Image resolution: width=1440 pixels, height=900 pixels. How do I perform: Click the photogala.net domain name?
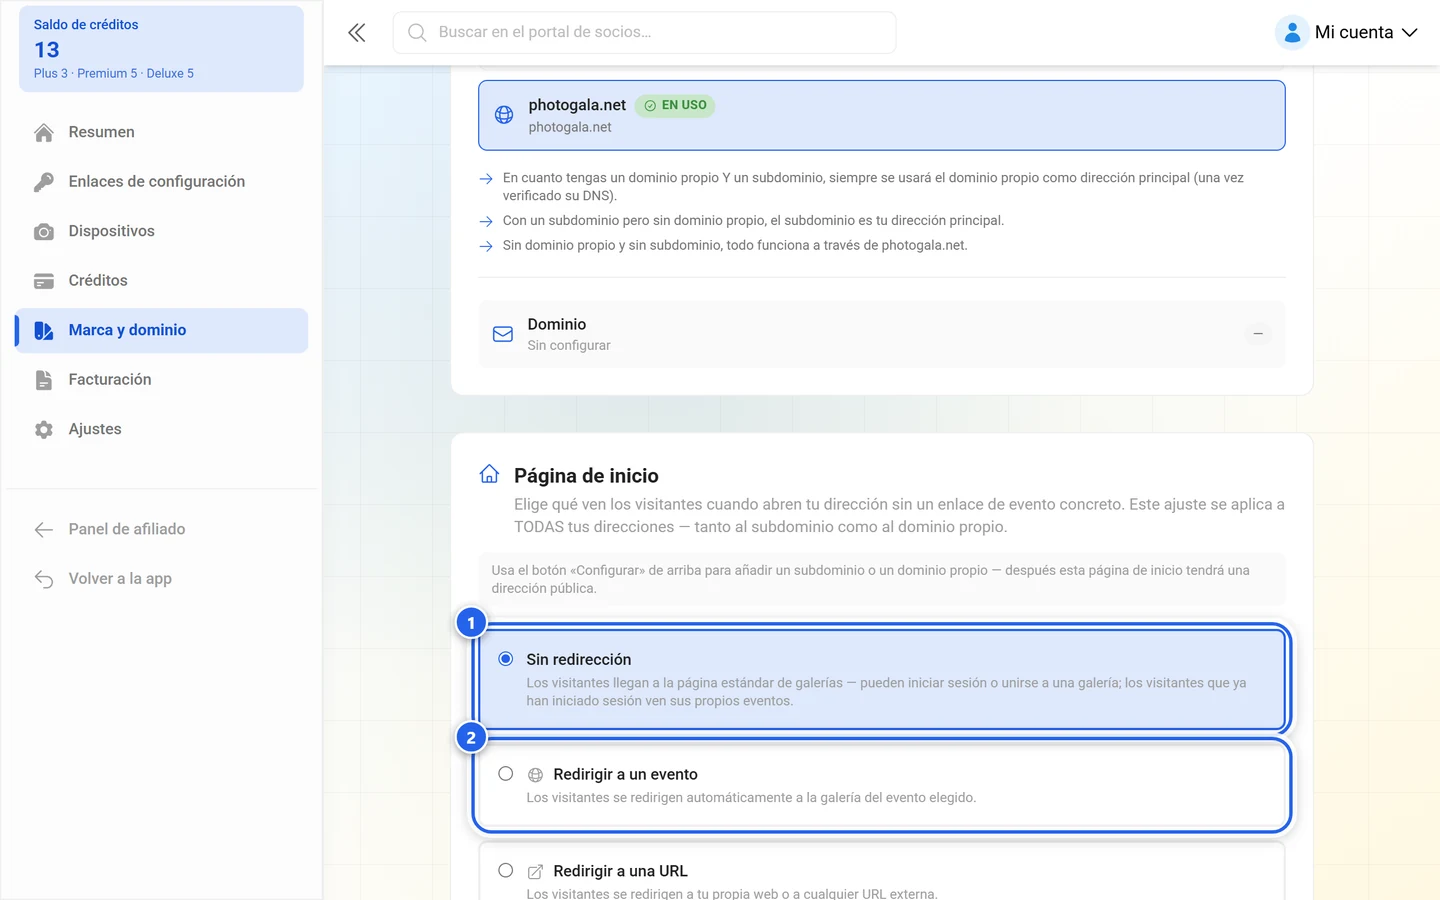point(577,105)
